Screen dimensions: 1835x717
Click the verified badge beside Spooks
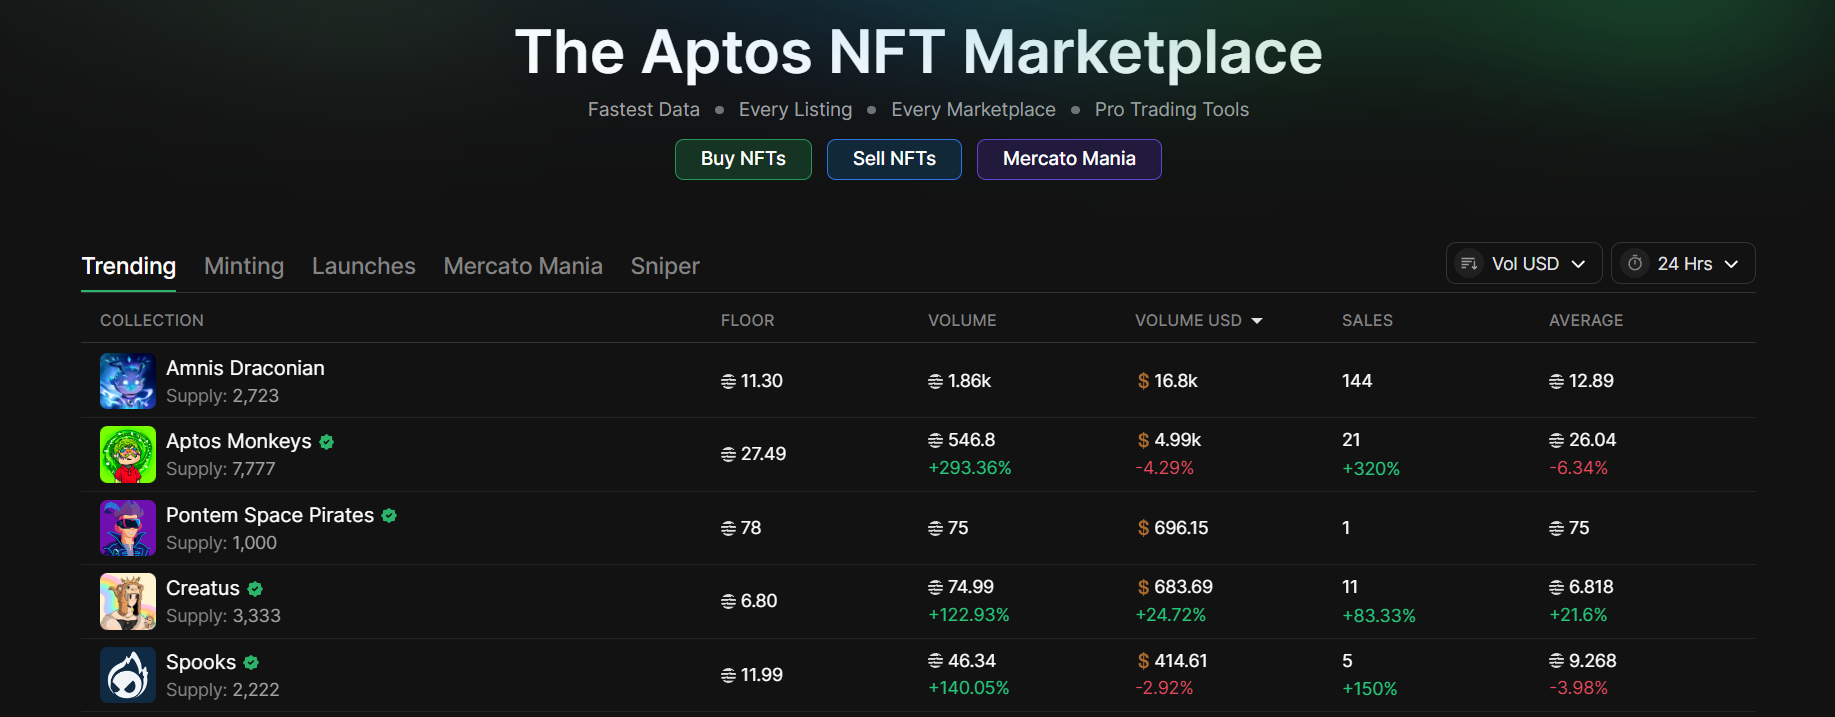pyautogui.click(x=251, y=662)
